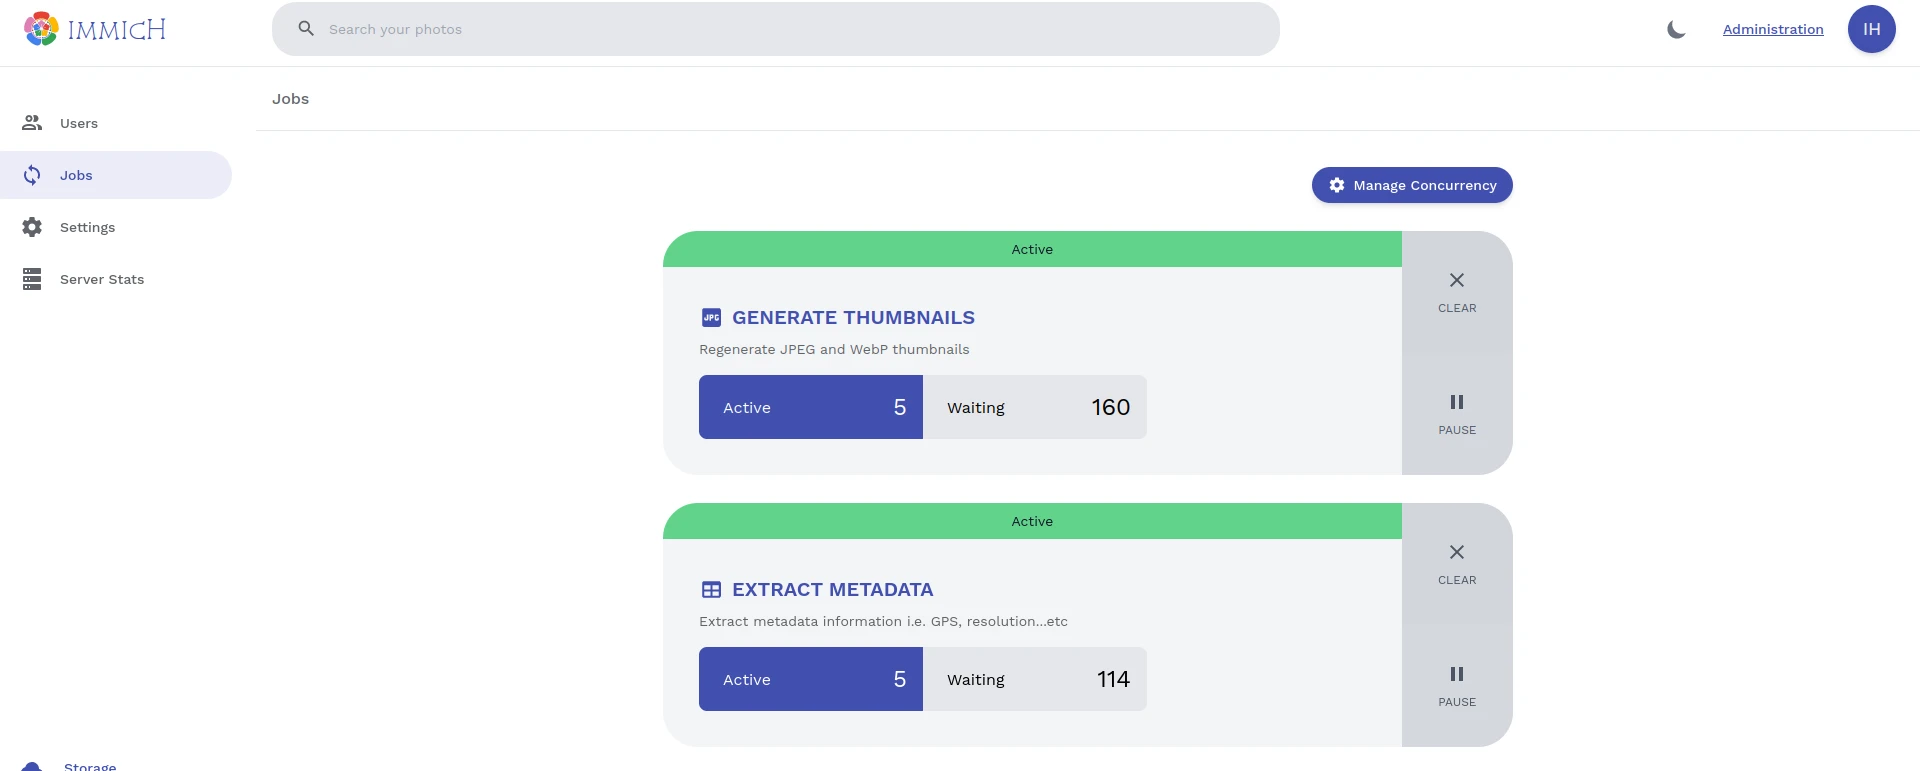Image resolution: width=1920 pixels, height=771 pixels.
Task: Open Server Stats page
Action: (101, 279)
